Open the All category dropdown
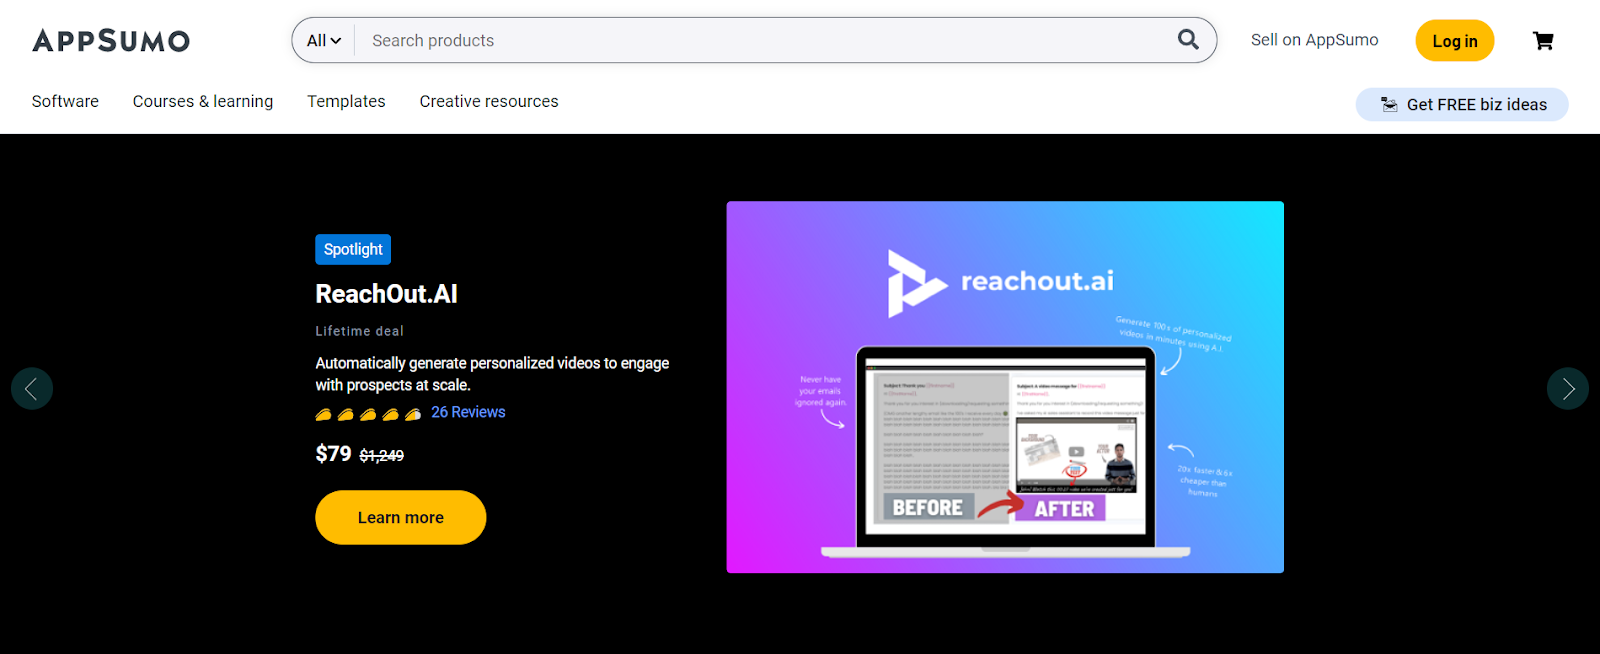 [324, 41]
